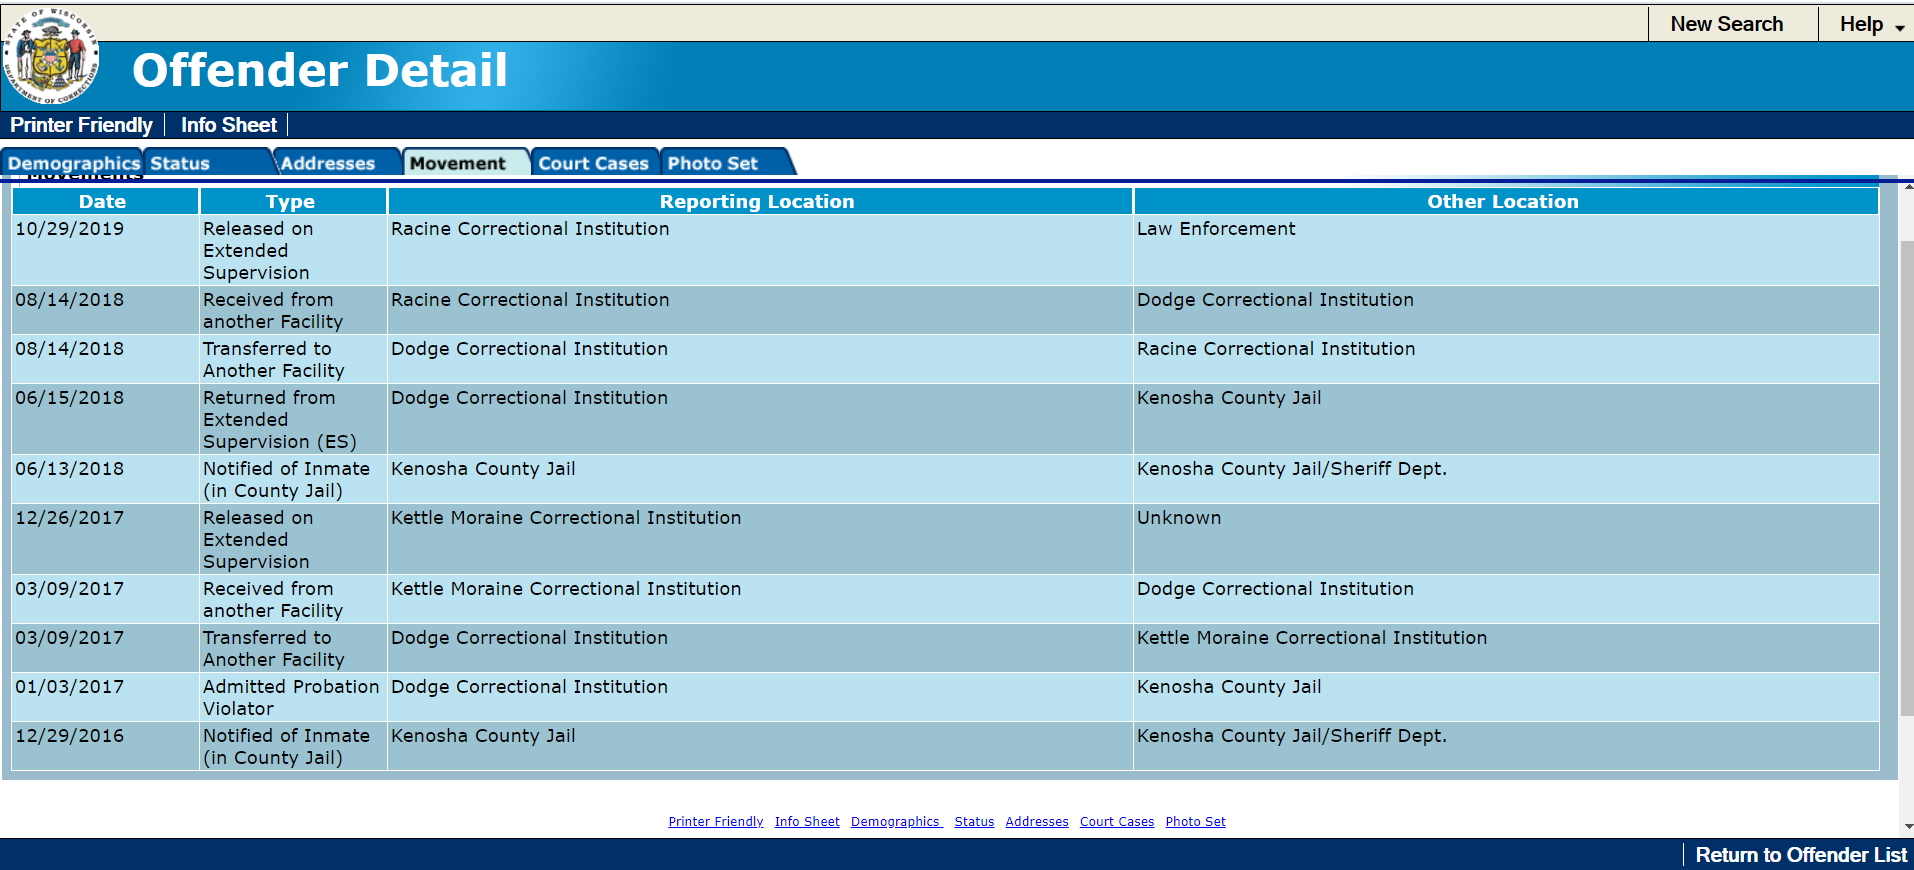Follow the Printer Friendly footer link

click(x=716, y=822)
